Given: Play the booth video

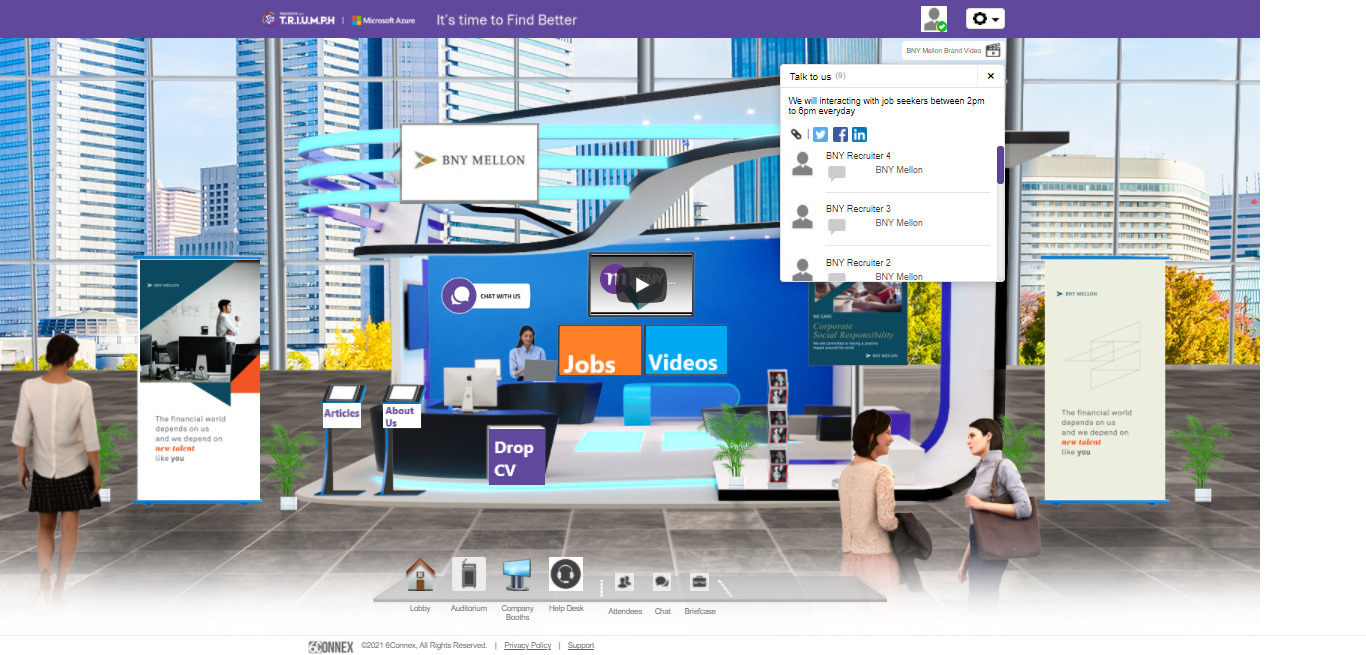Looking at the screenshot, I should coord(641,286).
